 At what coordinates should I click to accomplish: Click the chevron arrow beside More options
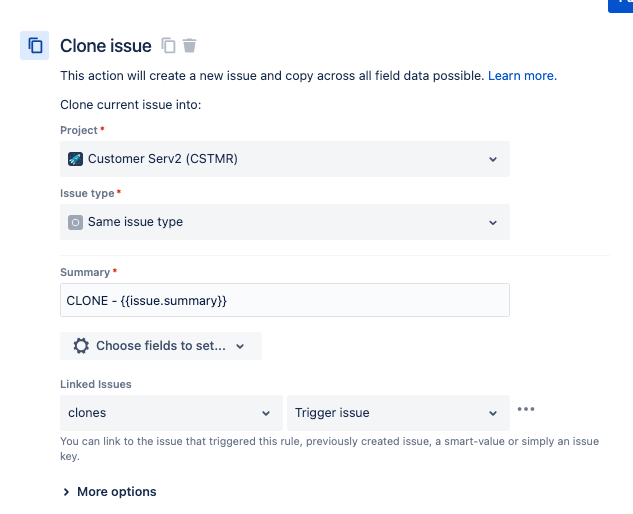[x=66, y=492]
